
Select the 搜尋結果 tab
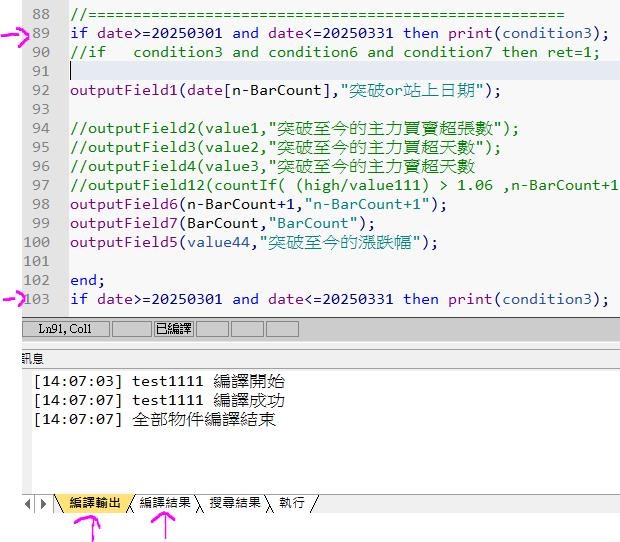click(x=234, y=503)
